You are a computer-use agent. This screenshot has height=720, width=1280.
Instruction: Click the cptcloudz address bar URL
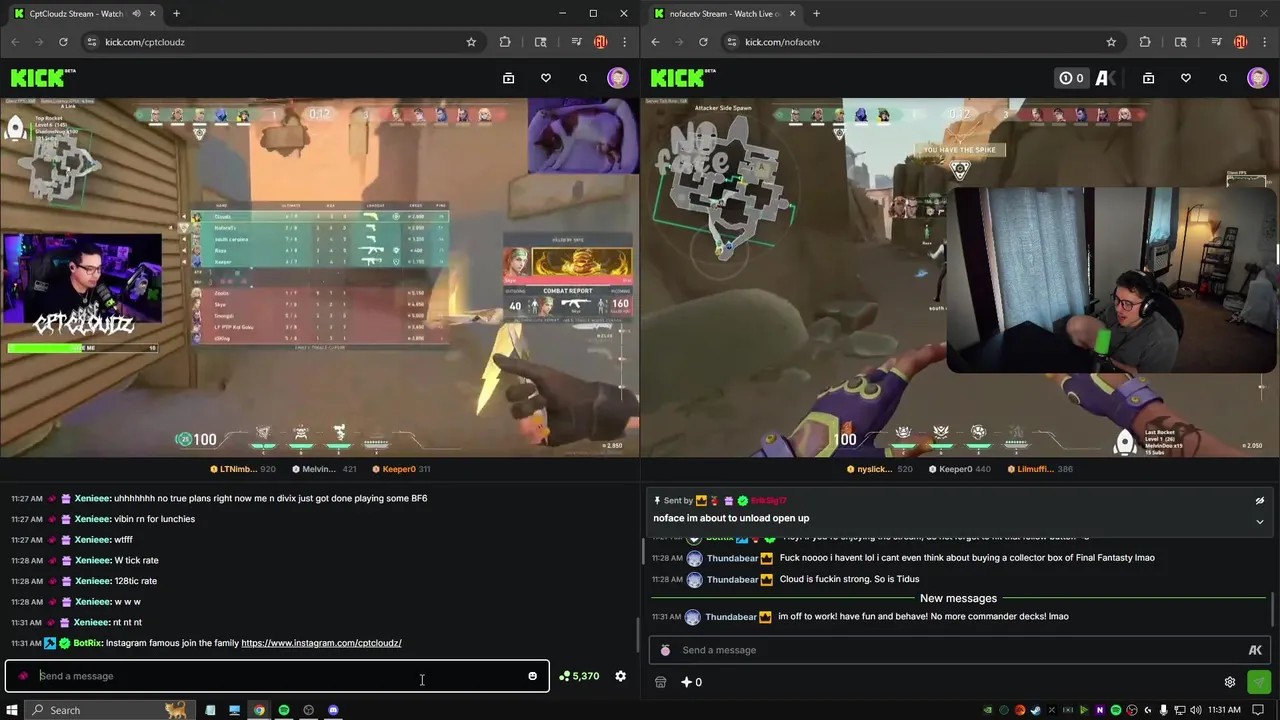coord(145,42)
